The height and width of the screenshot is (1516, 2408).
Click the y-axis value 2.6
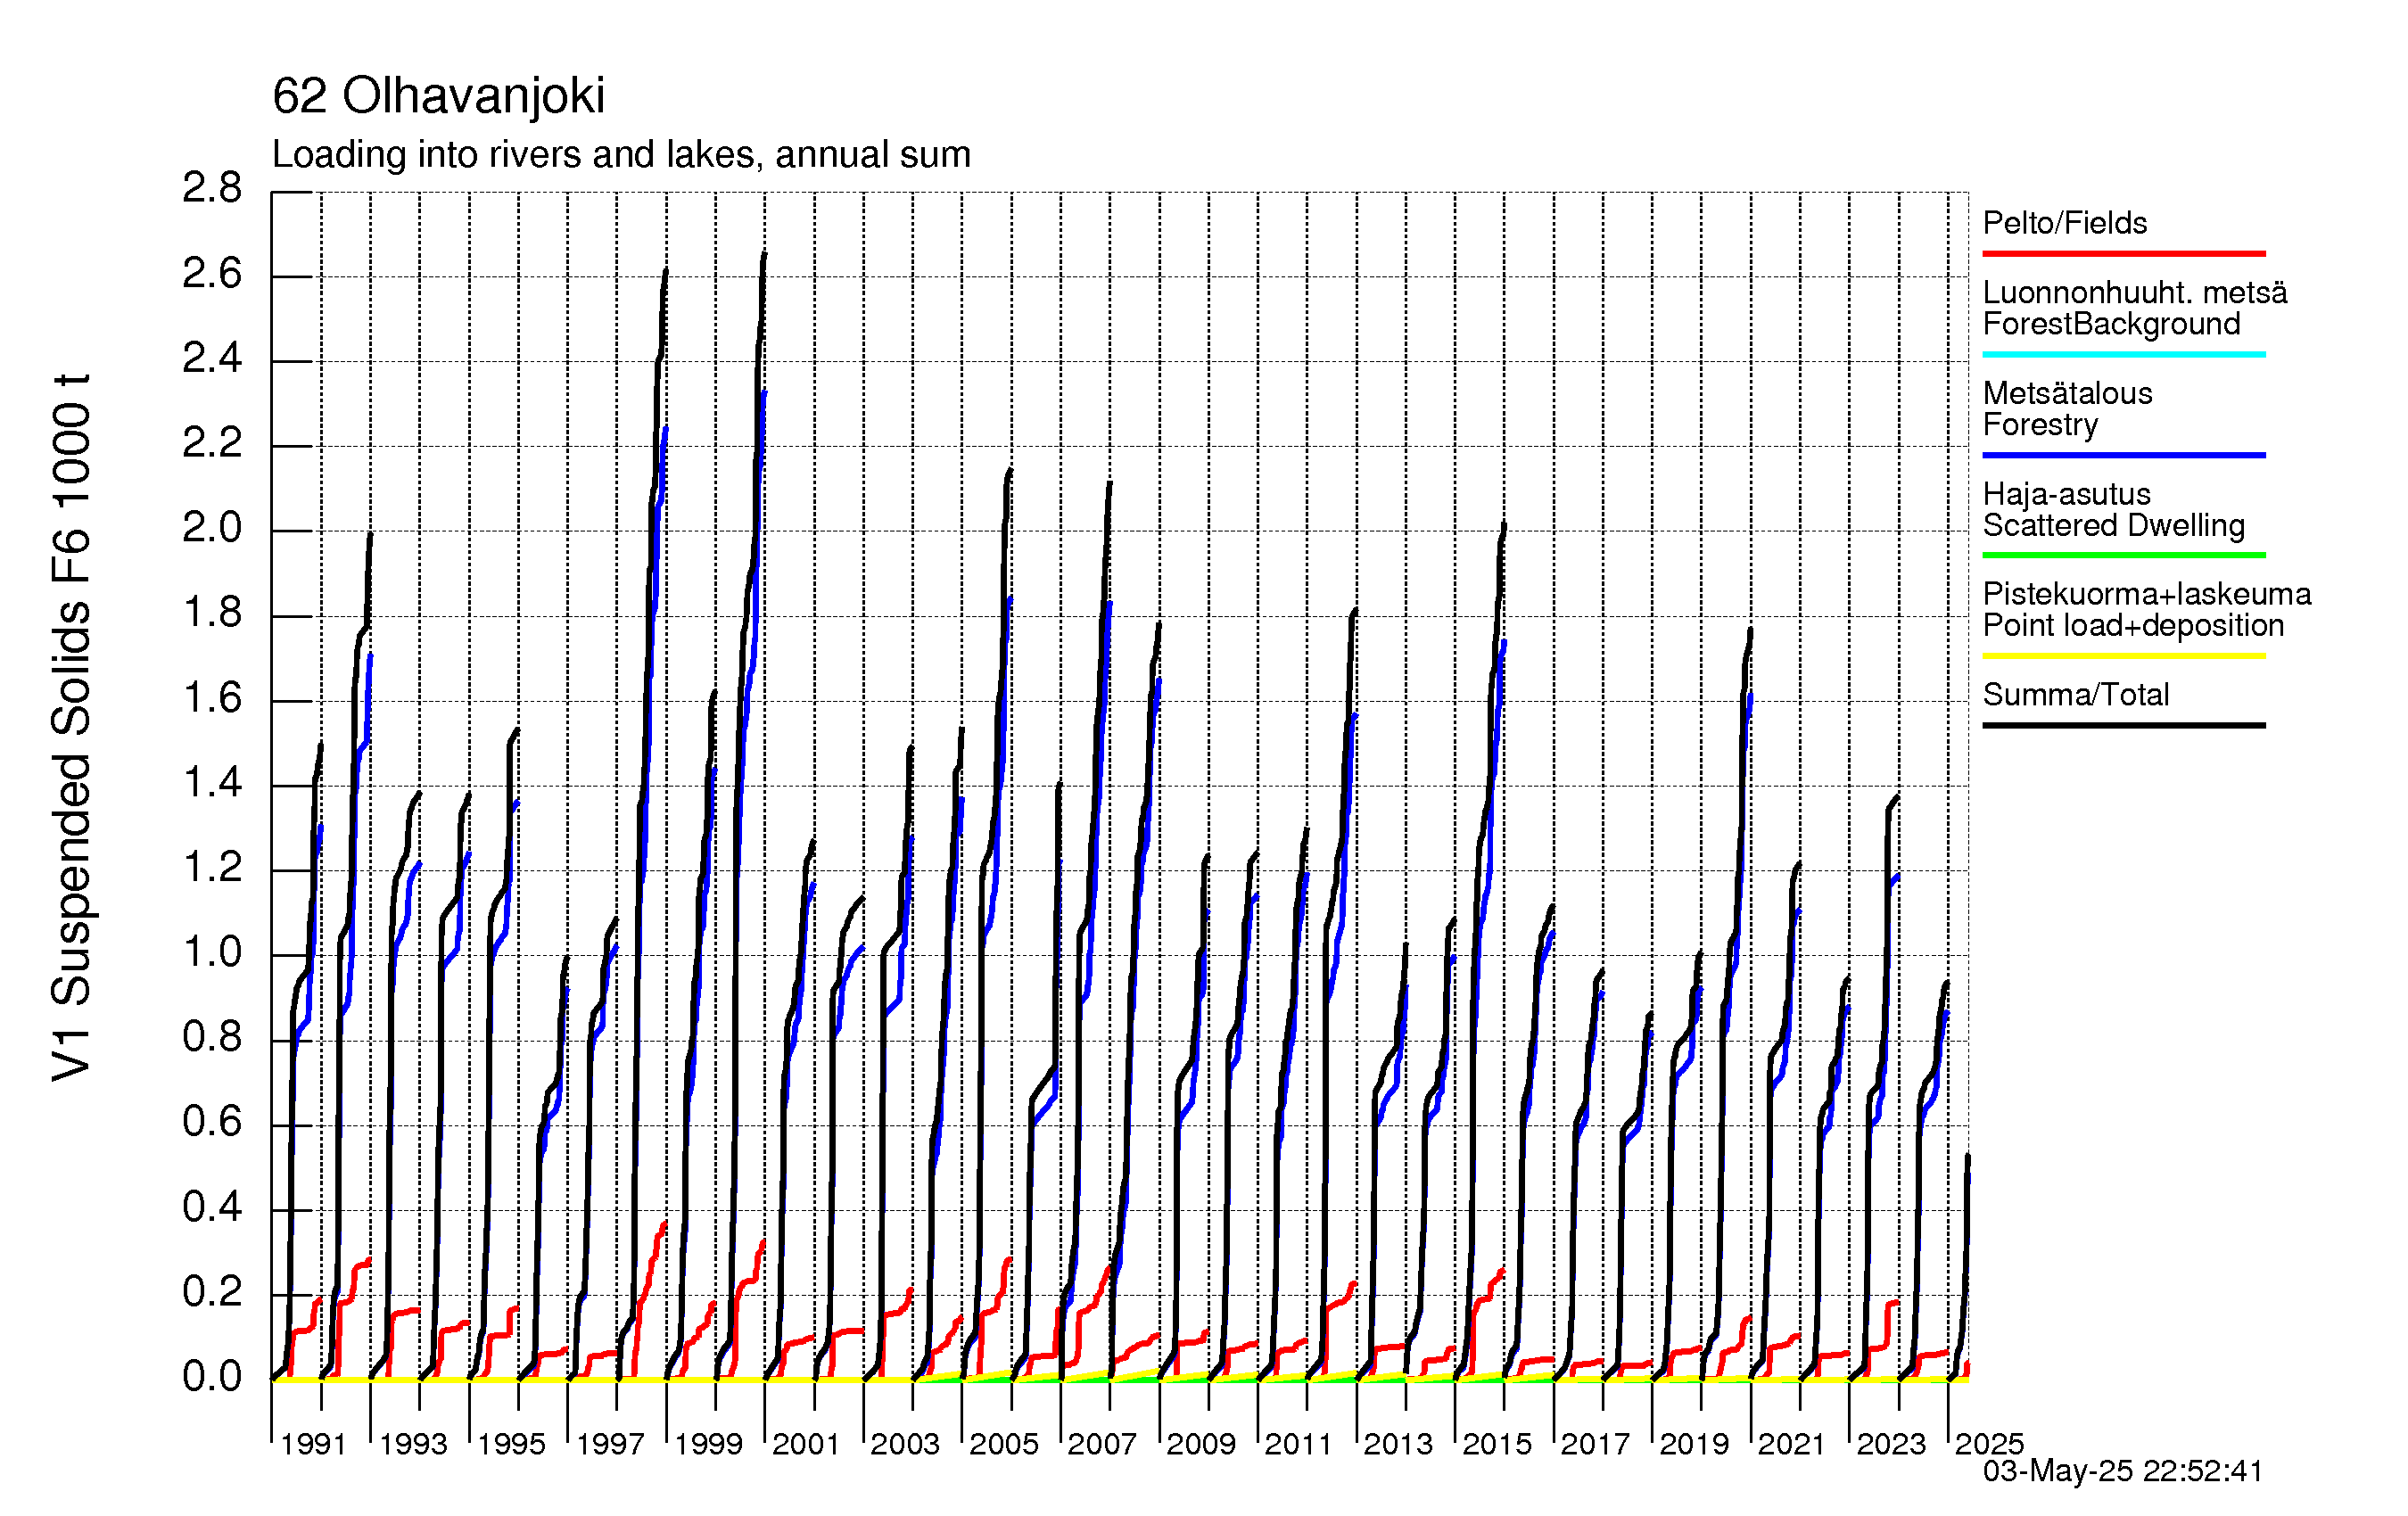(212, 273)
